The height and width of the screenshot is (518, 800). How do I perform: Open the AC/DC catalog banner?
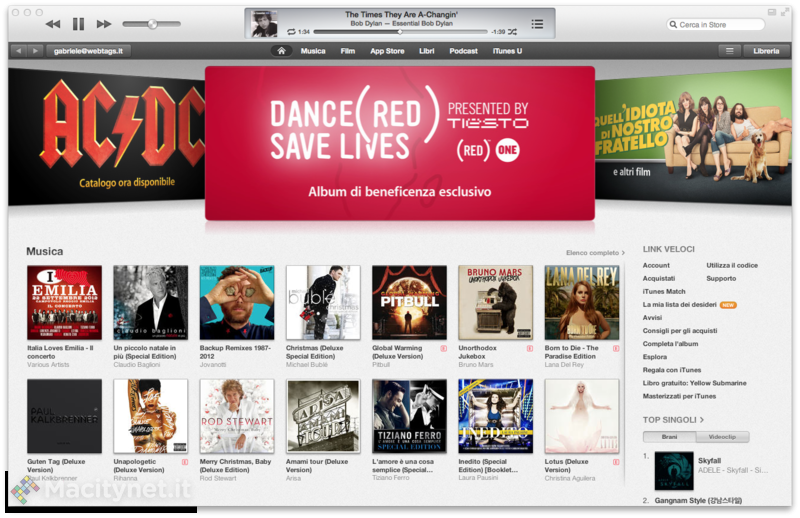tap(106, 137)
